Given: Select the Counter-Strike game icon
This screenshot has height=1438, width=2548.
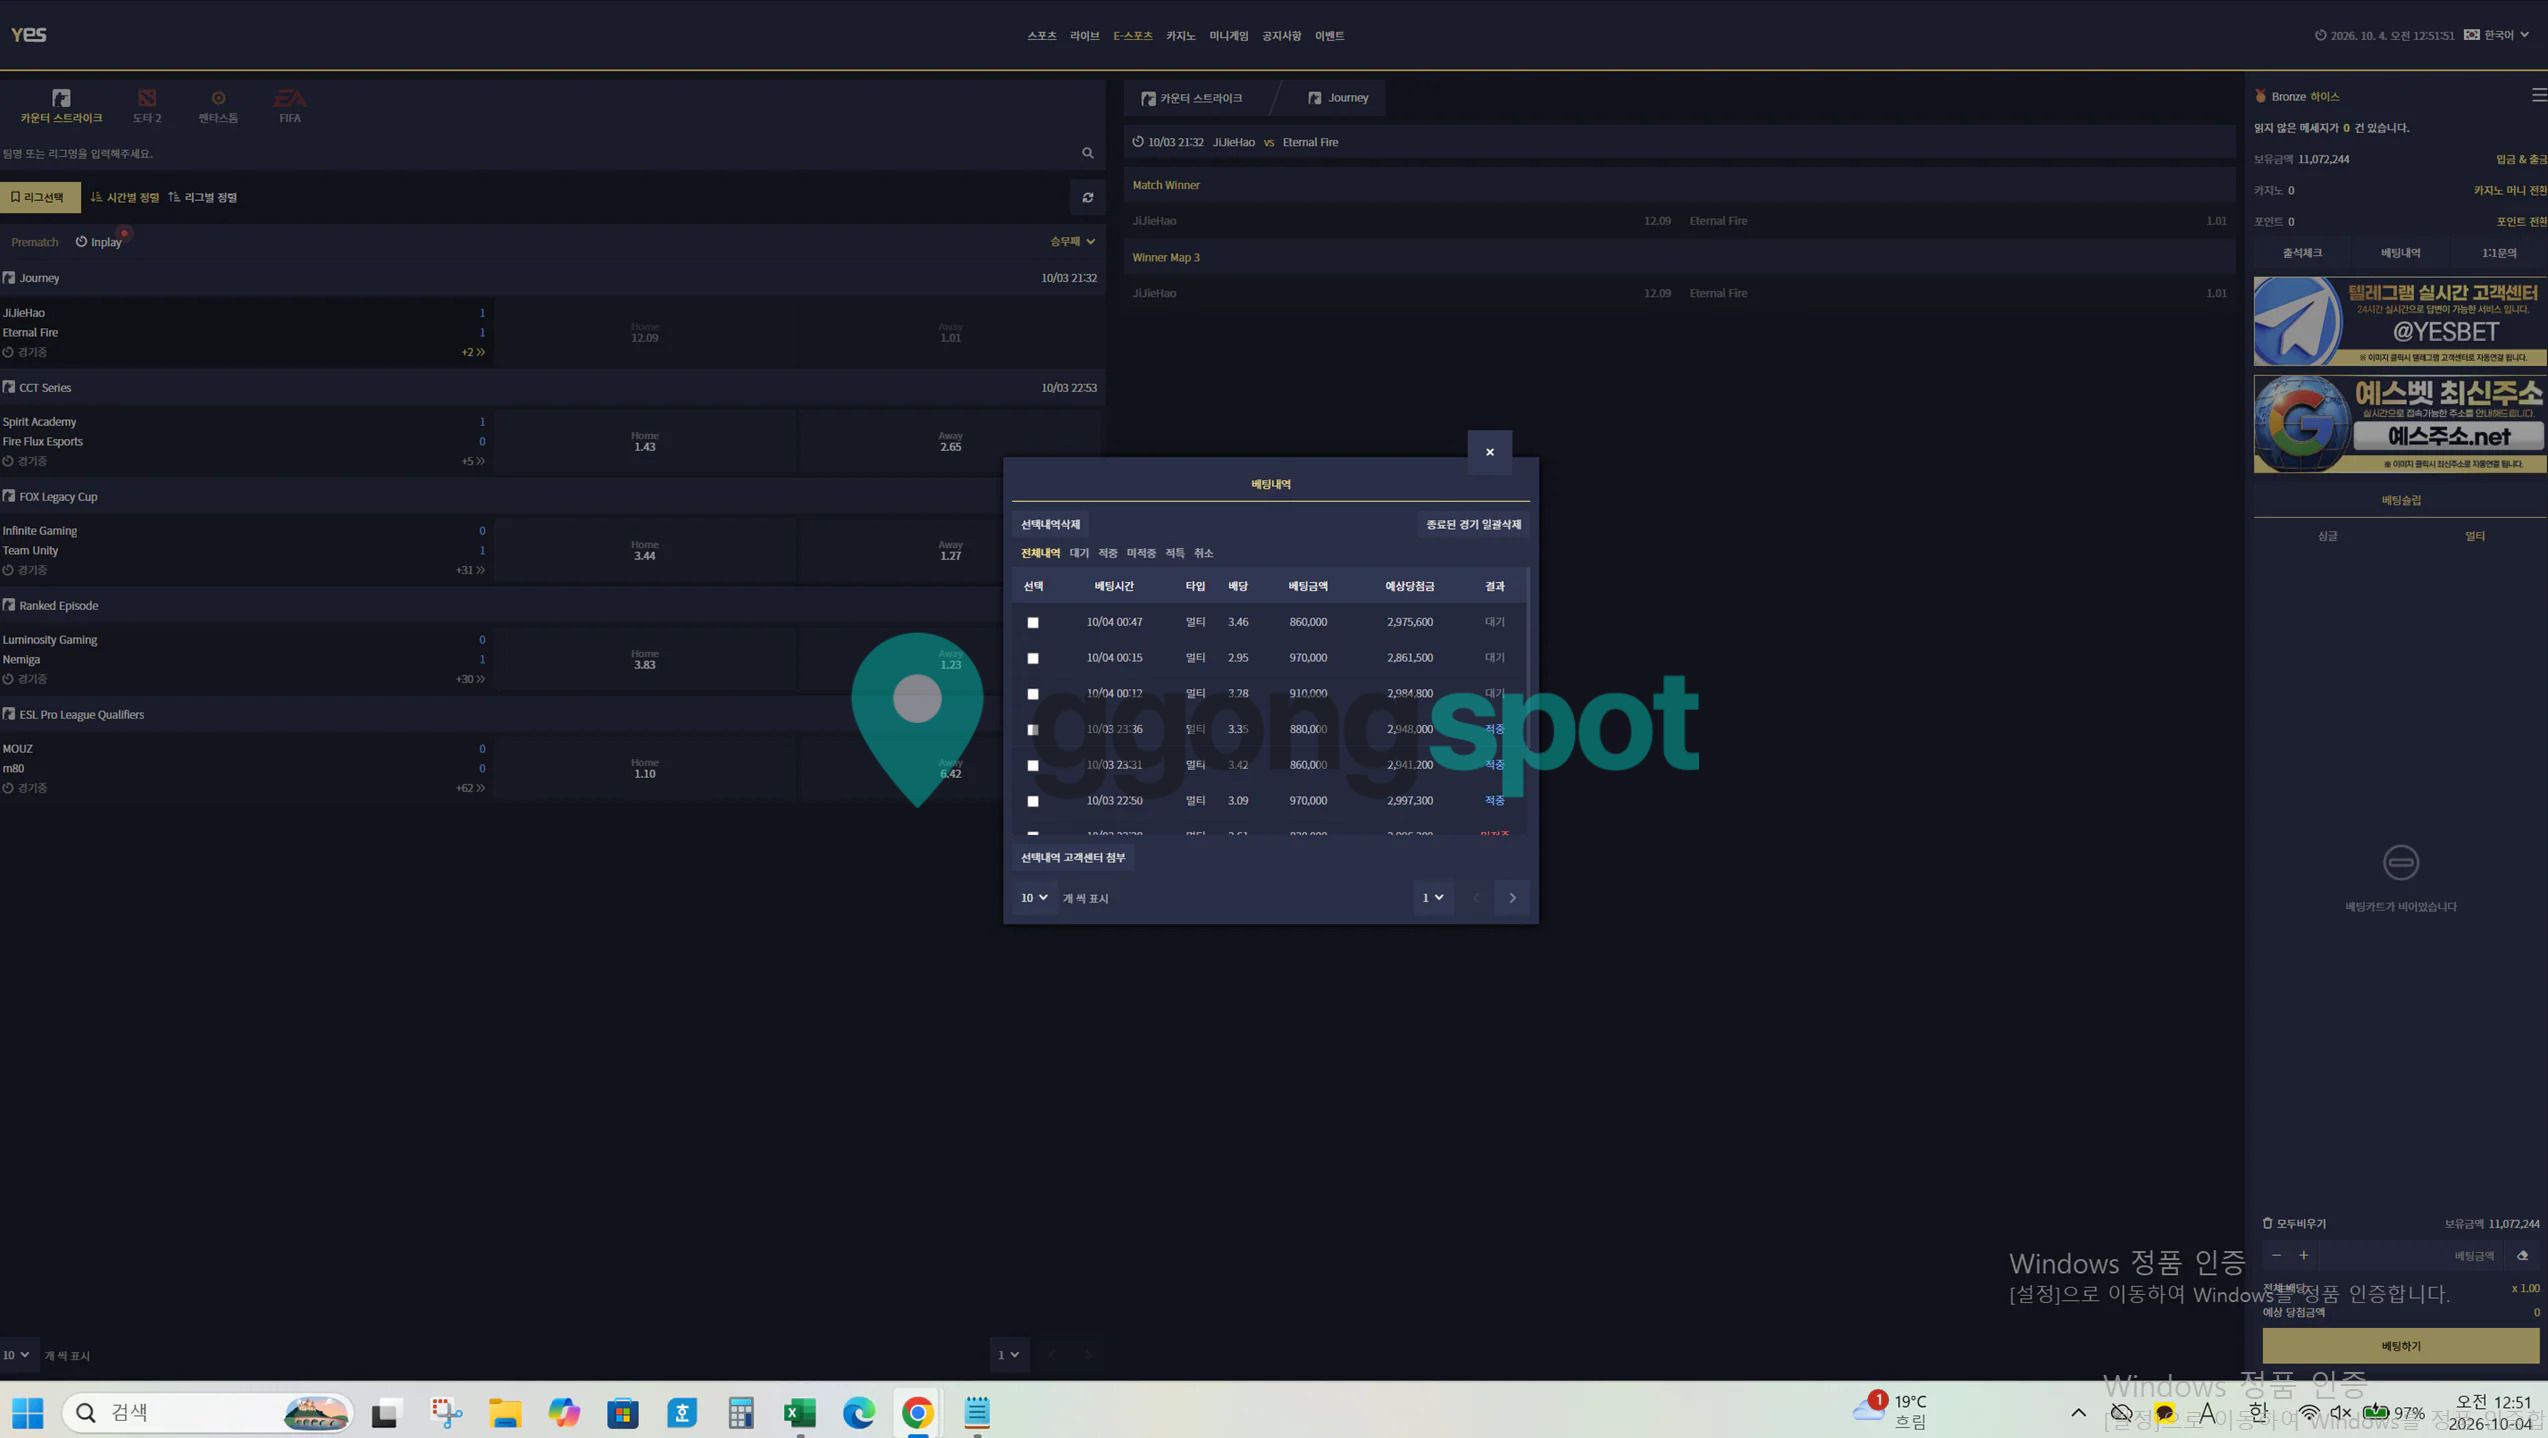Looking at the screenshot, I should (61, 98).
